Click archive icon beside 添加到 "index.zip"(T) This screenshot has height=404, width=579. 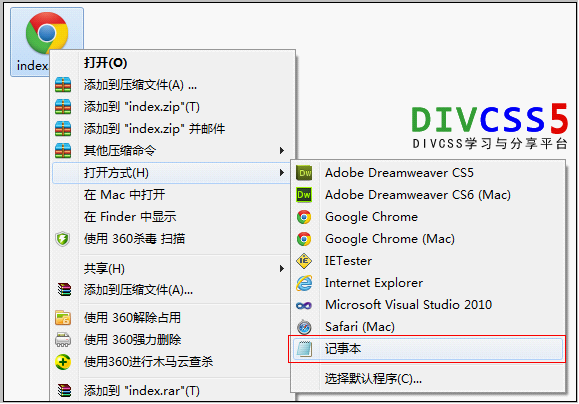[x=63, y=107]
